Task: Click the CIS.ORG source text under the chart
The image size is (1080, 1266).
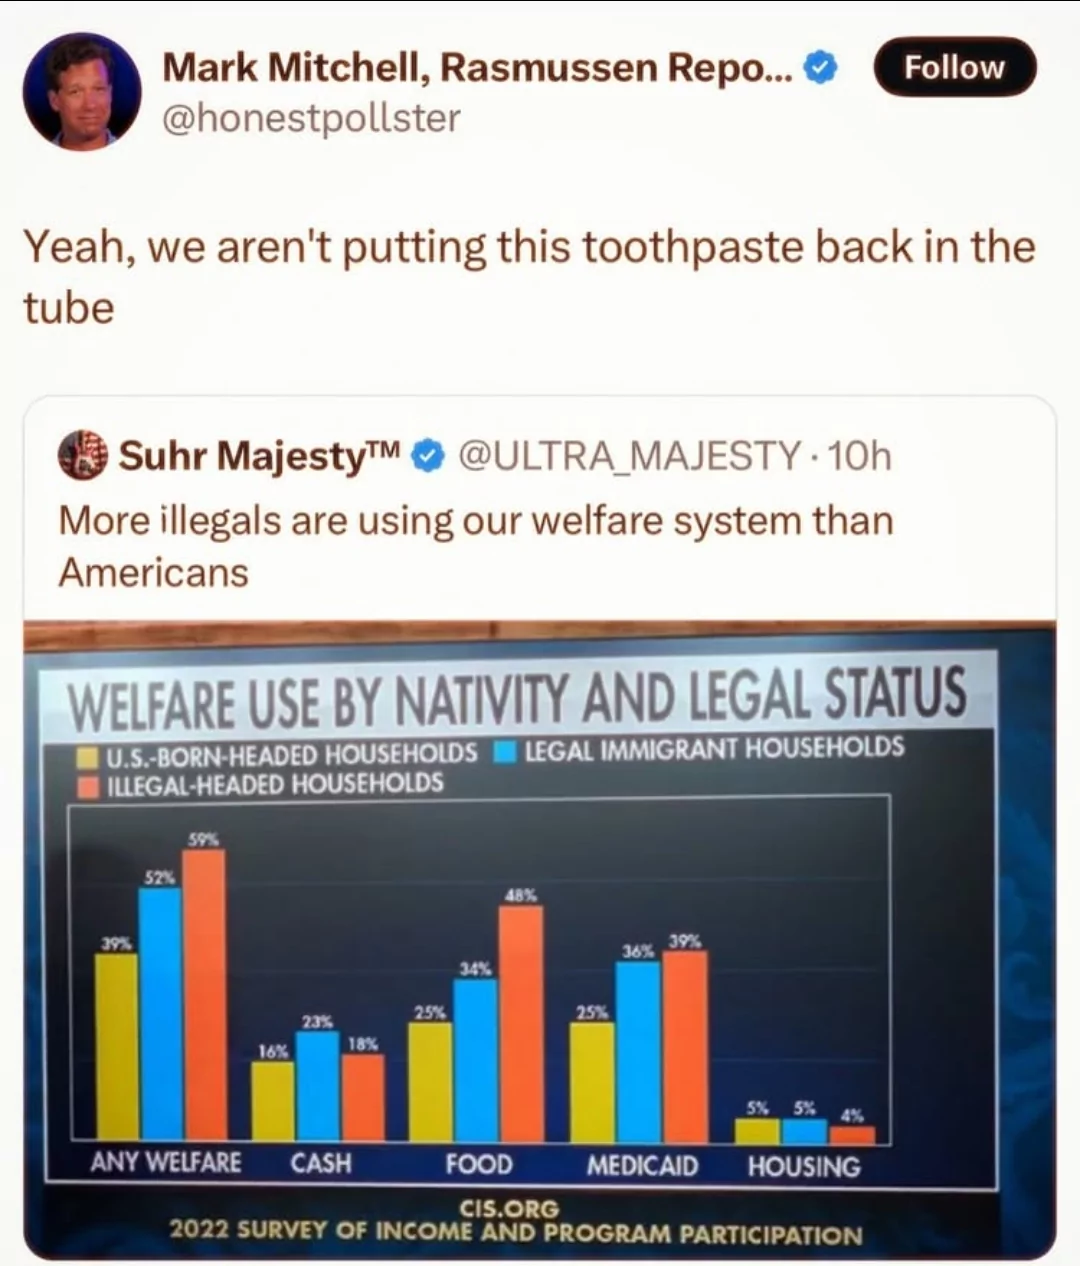Action: click(509, 1208)
